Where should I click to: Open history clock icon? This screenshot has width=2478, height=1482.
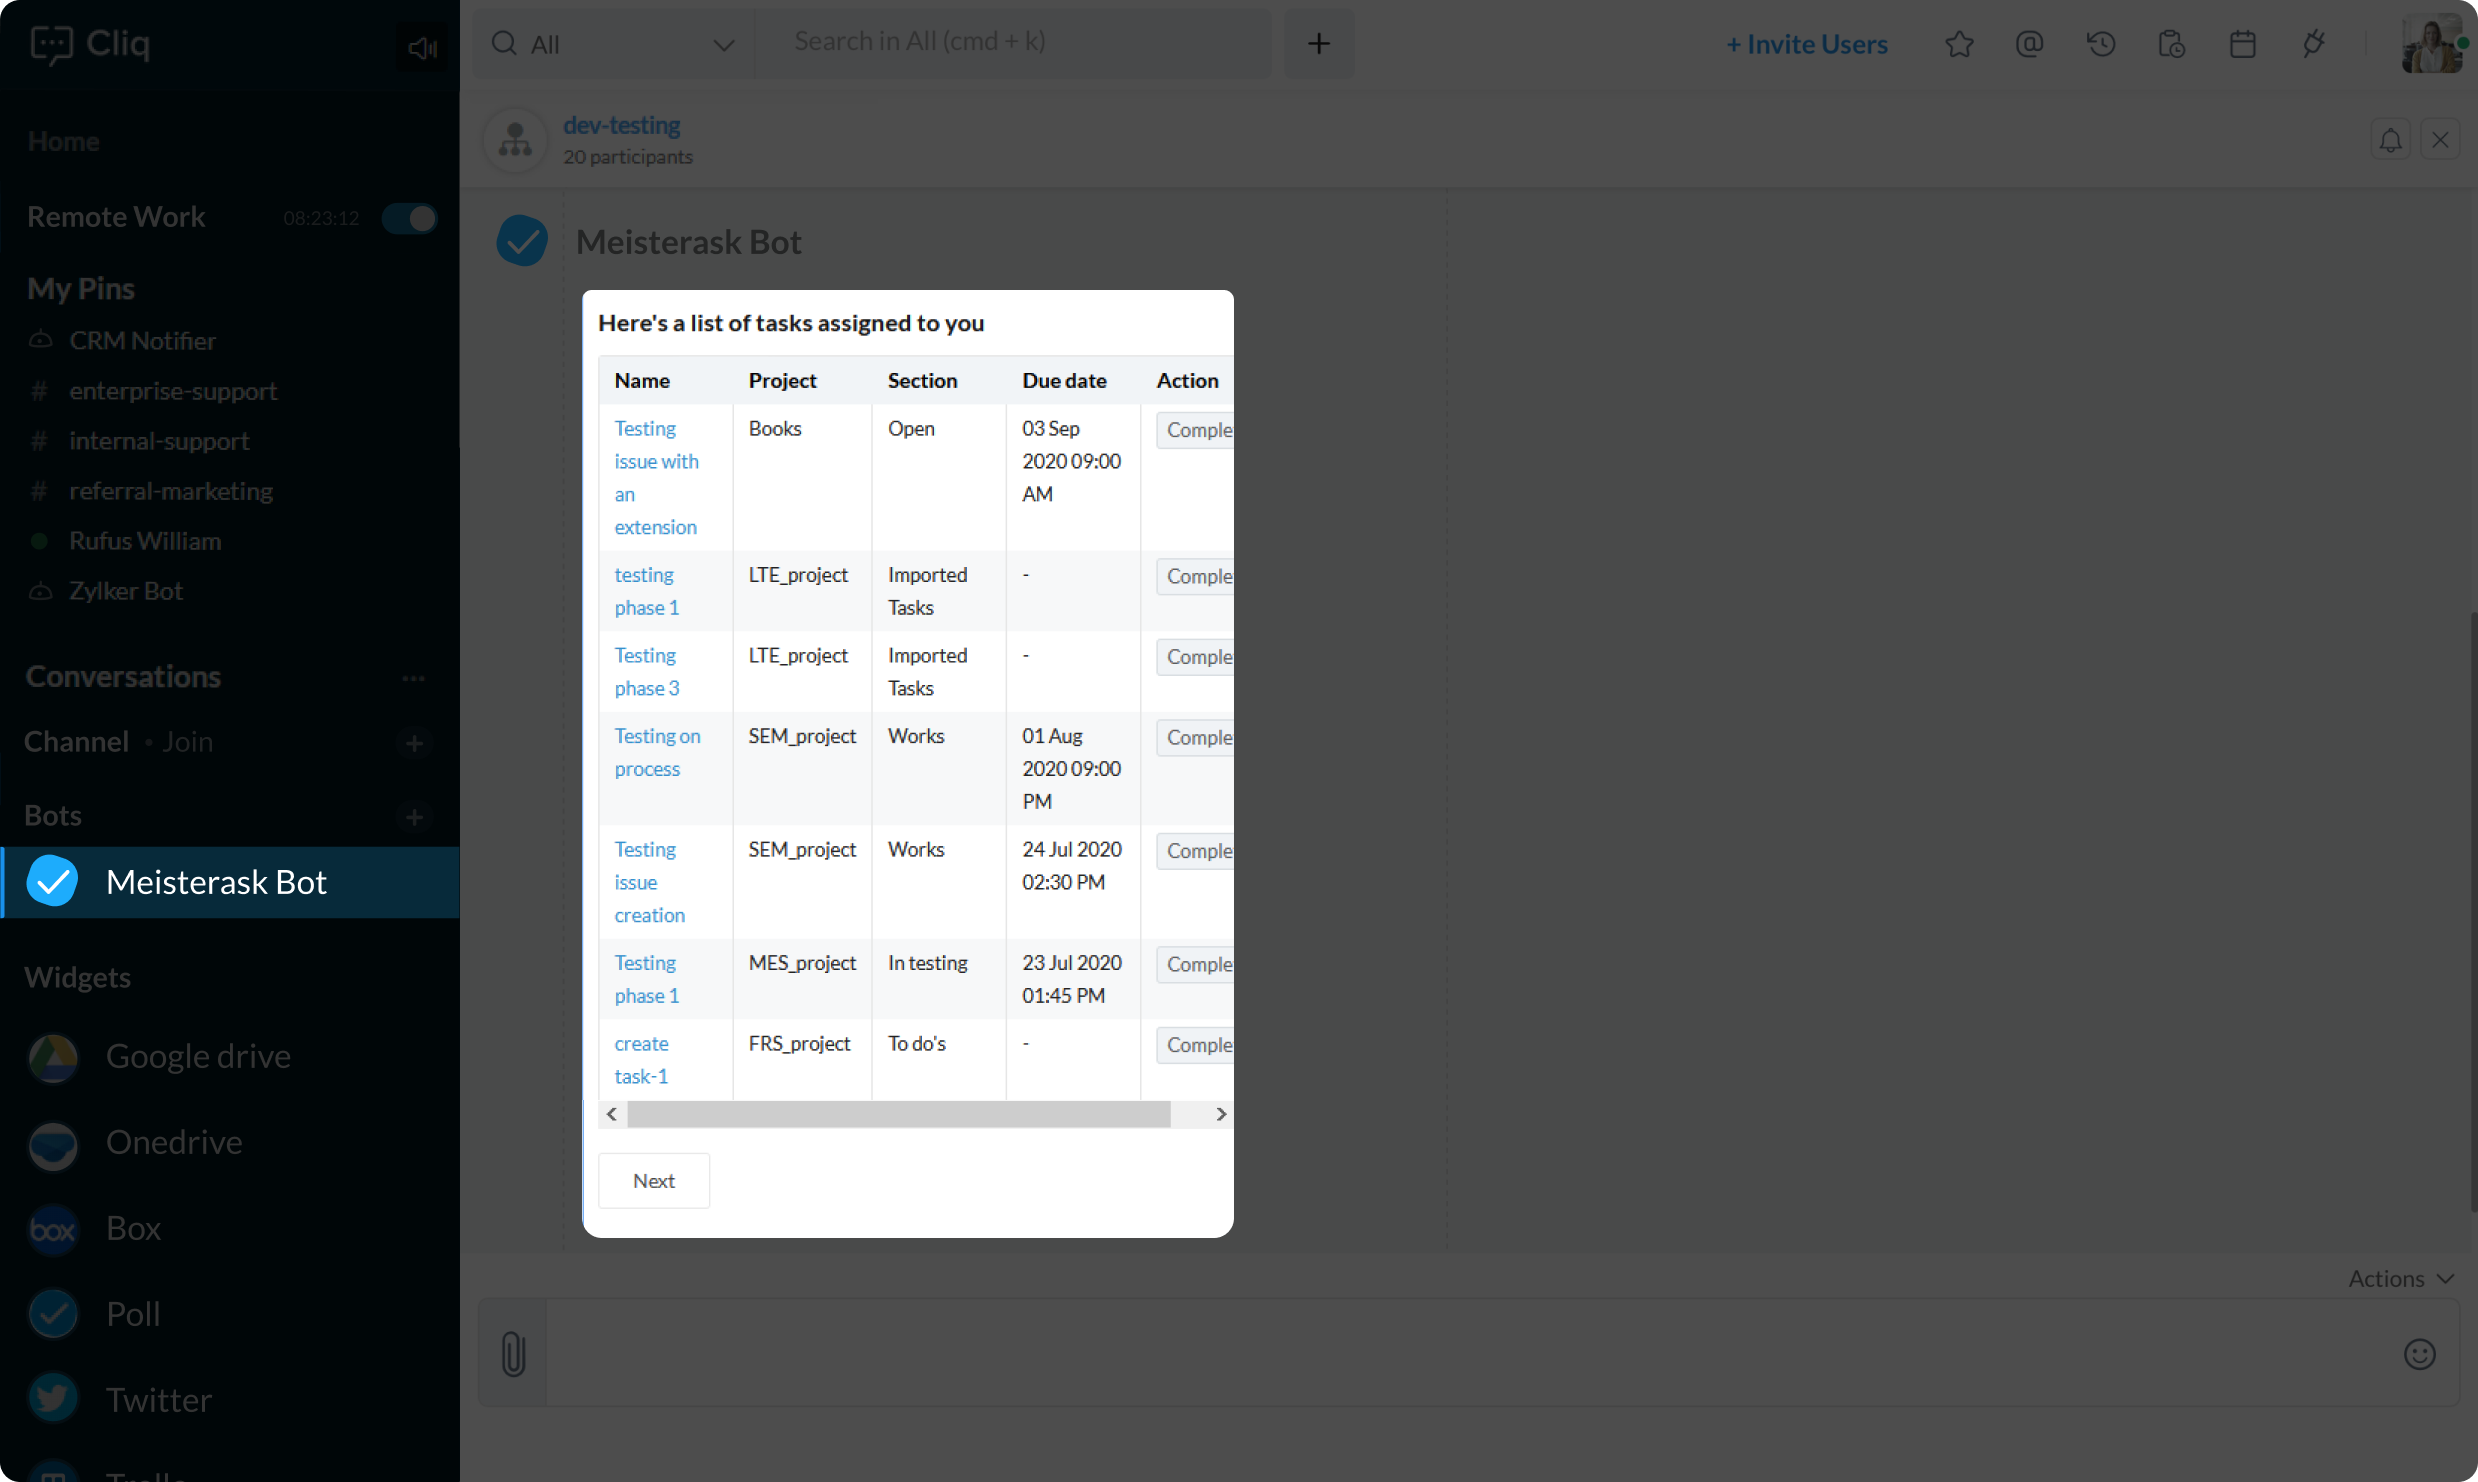tap(2100, 44)
